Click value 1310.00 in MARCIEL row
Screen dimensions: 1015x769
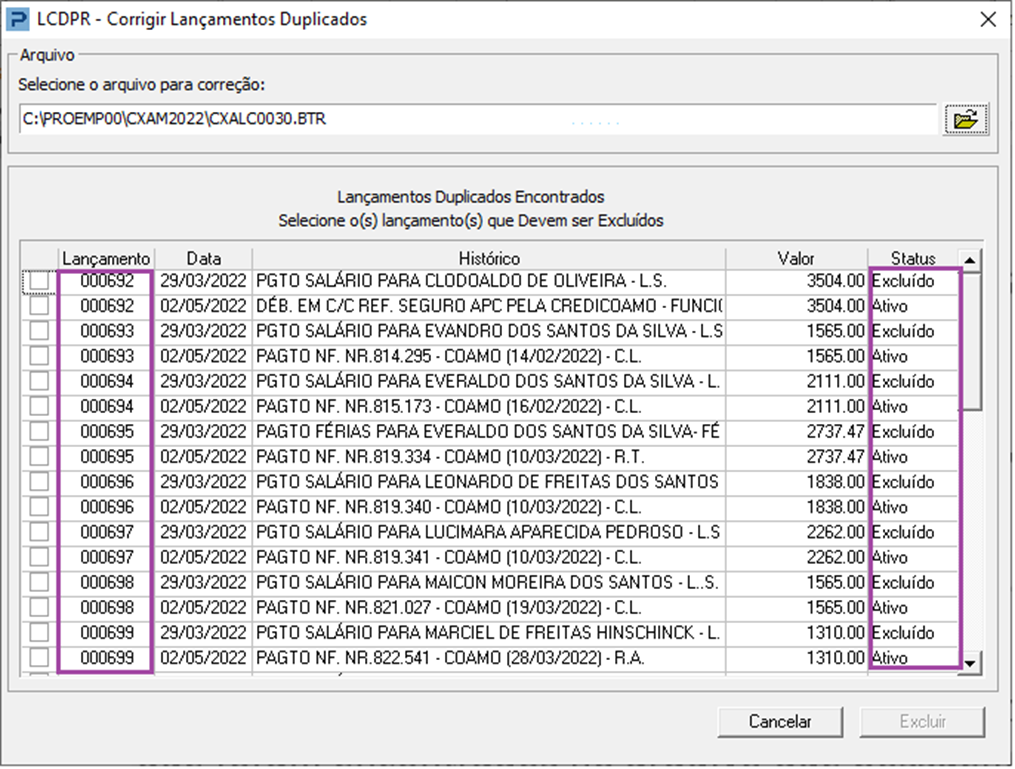[836, 632]
